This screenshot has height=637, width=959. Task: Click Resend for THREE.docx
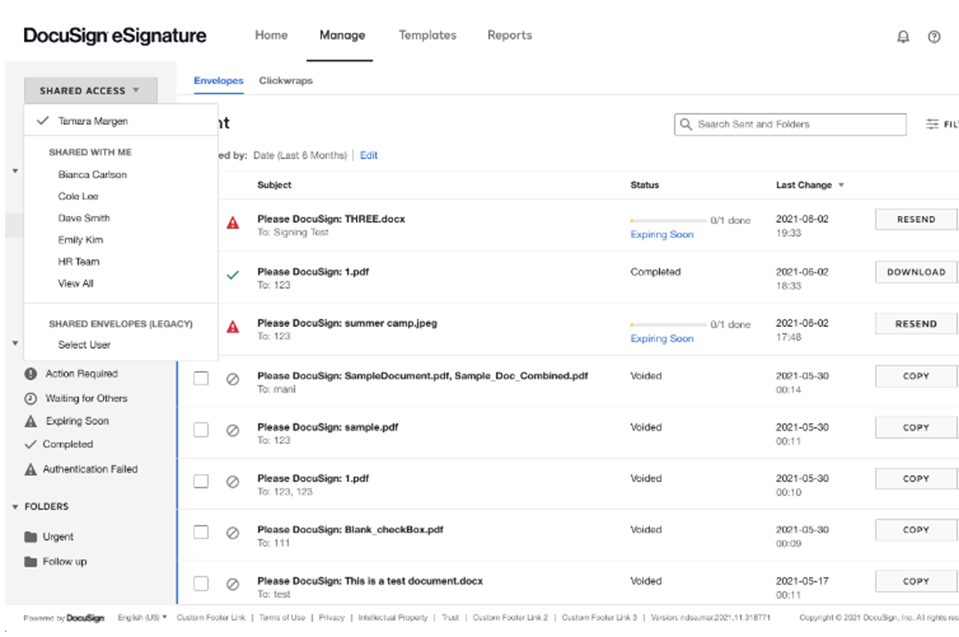(x=916, y=219)
